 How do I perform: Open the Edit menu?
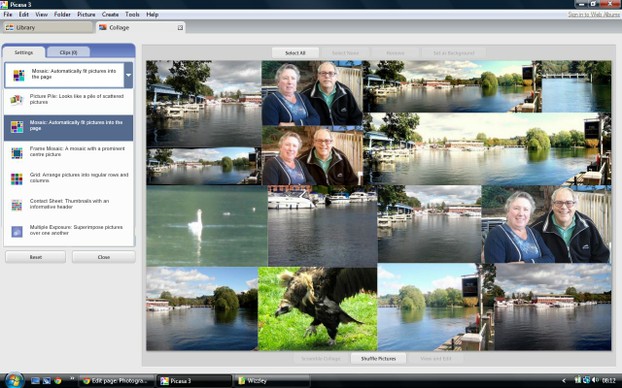click(24, 14)
